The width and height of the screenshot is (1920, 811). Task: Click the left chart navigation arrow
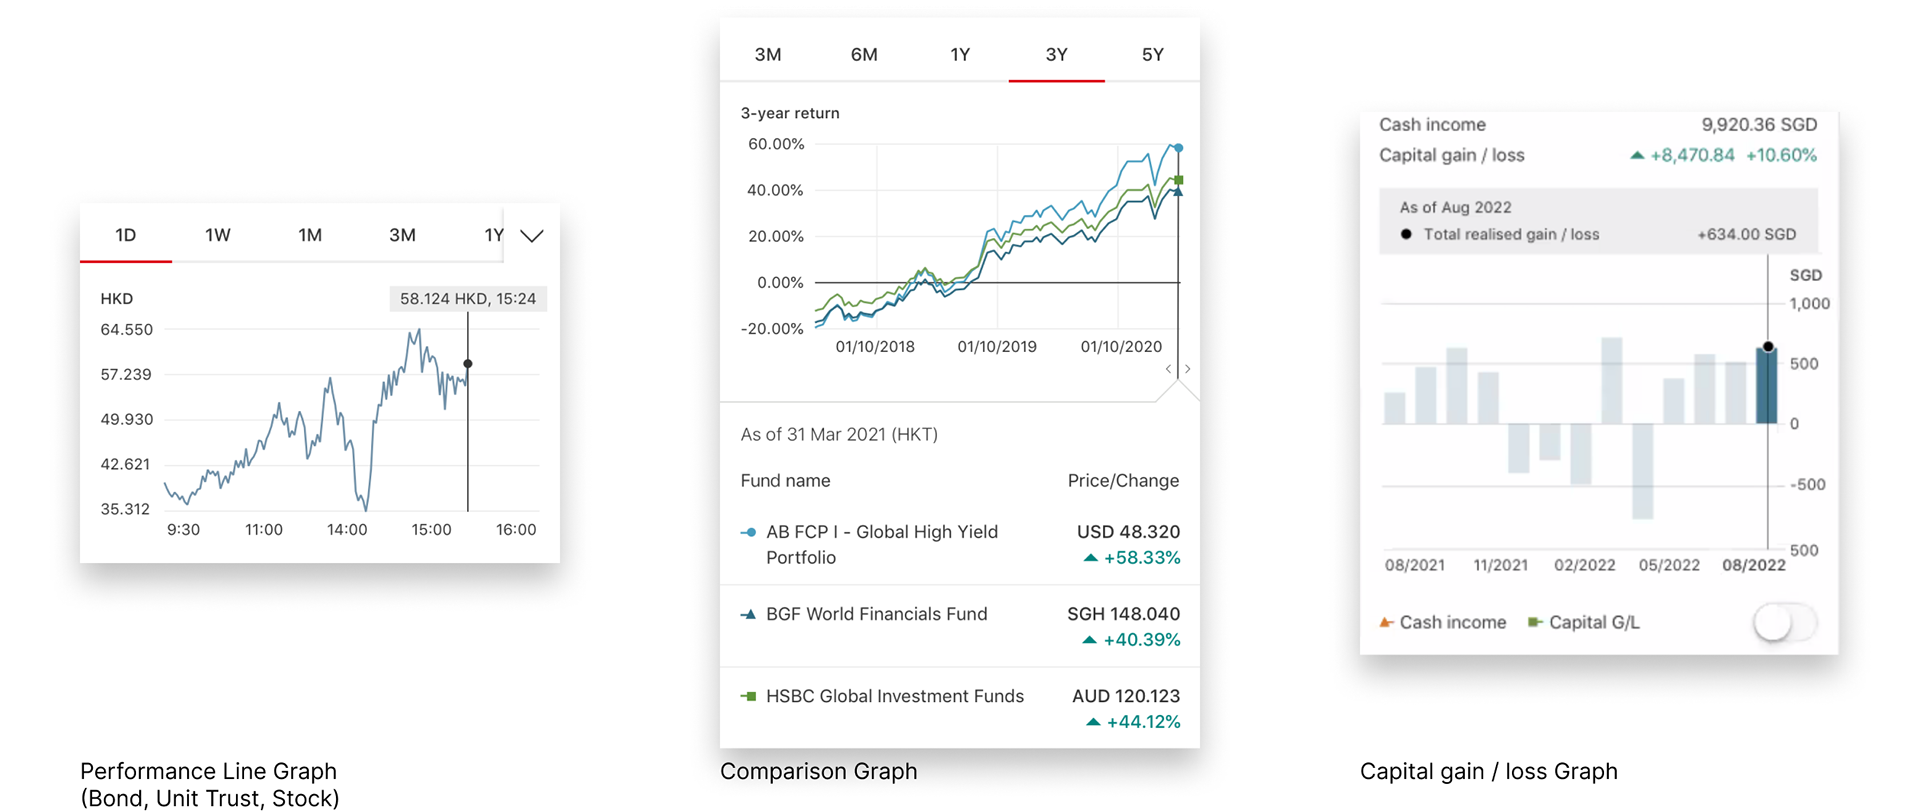pyautogui.click(x=1168, y=369)
